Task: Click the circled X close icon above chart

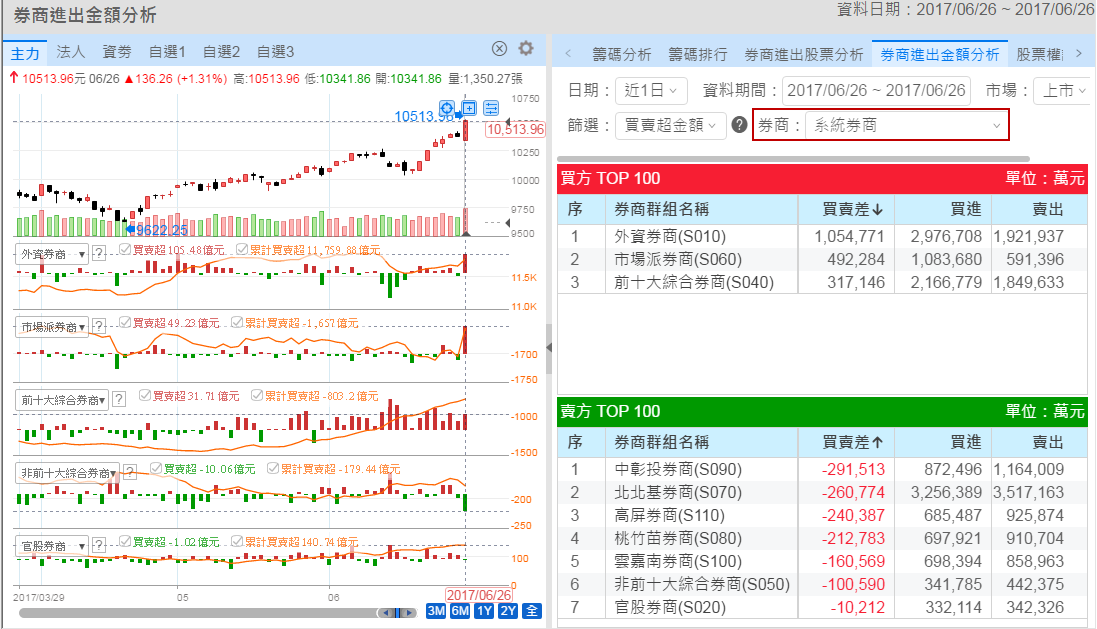Action: pyautogui.click(x=500, y=49)
